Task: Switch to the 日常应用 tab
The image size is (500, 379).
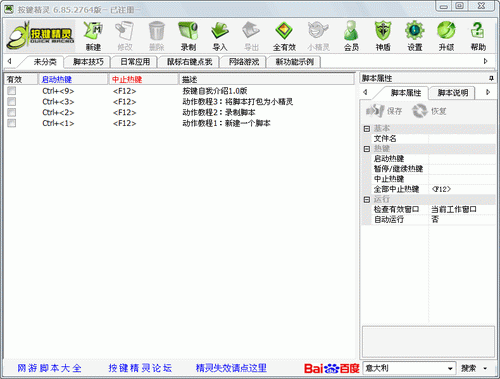Action: [x=135, y=62]
